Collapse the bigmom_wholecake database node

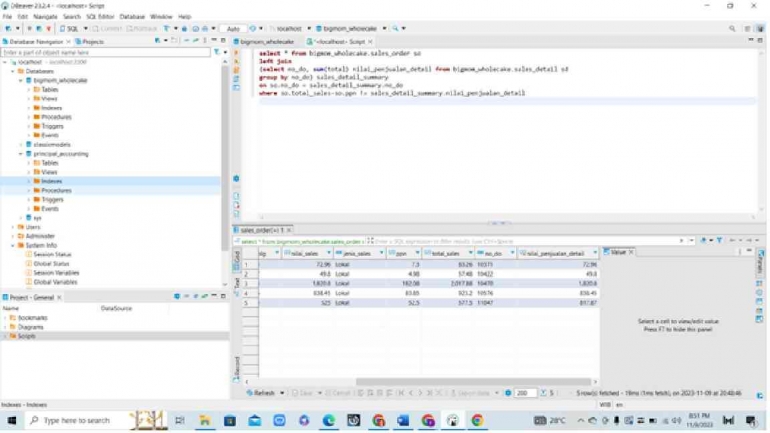(x=21, y=81)
